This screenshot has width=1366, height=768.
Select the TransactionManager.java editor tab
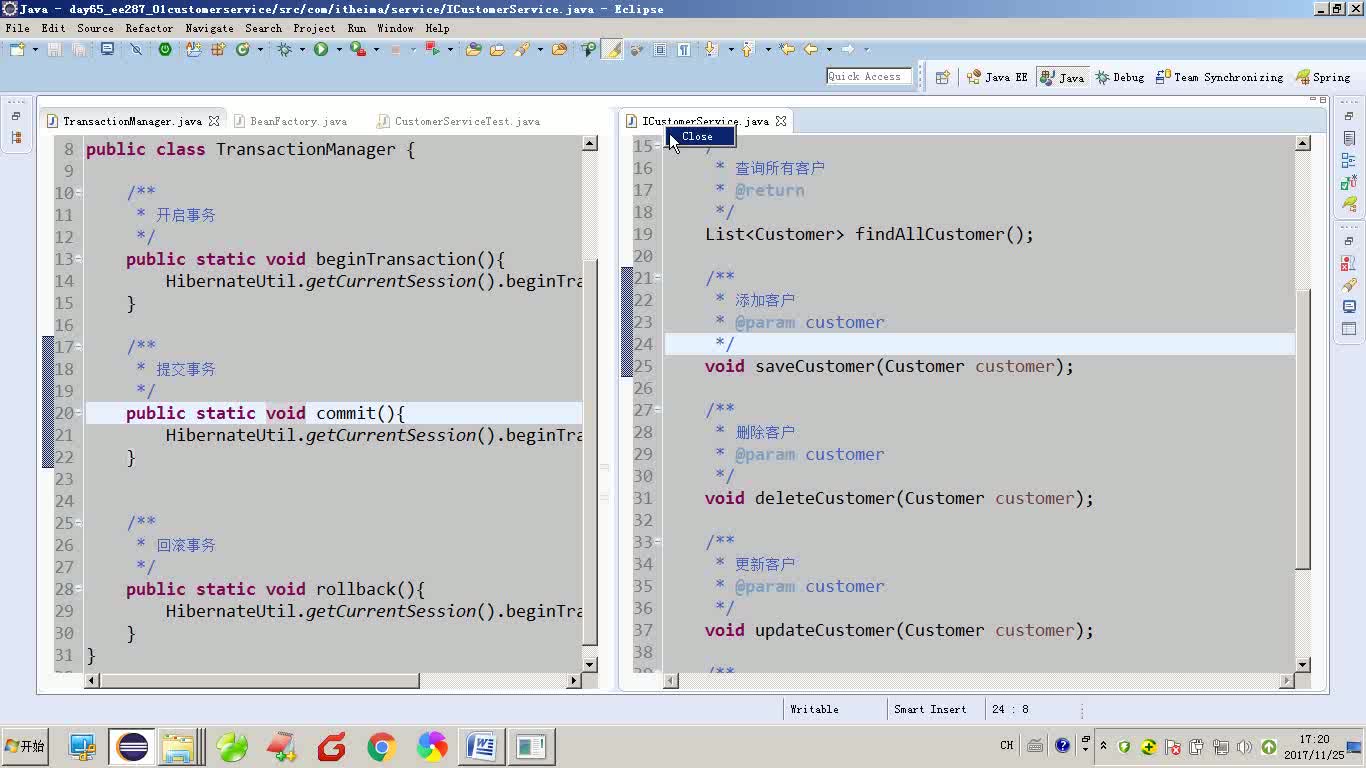pos(132,121)
